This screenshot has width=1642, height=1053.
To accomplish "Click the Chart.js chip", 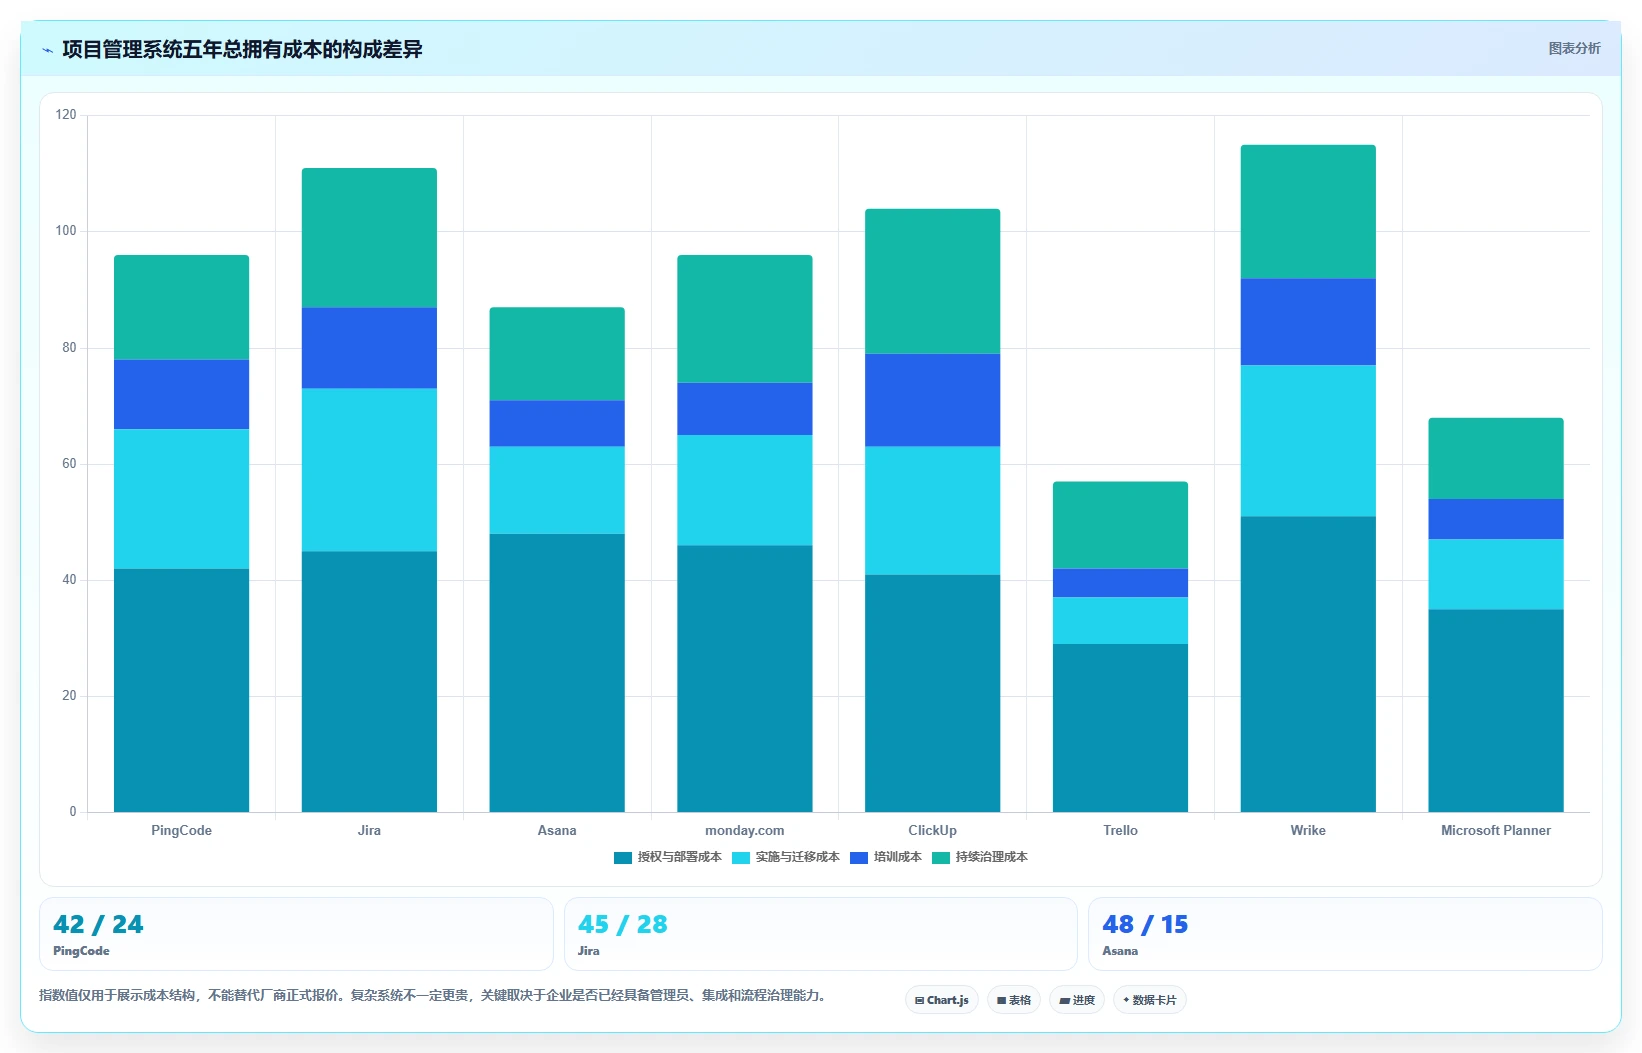I will pos(942,1000).
